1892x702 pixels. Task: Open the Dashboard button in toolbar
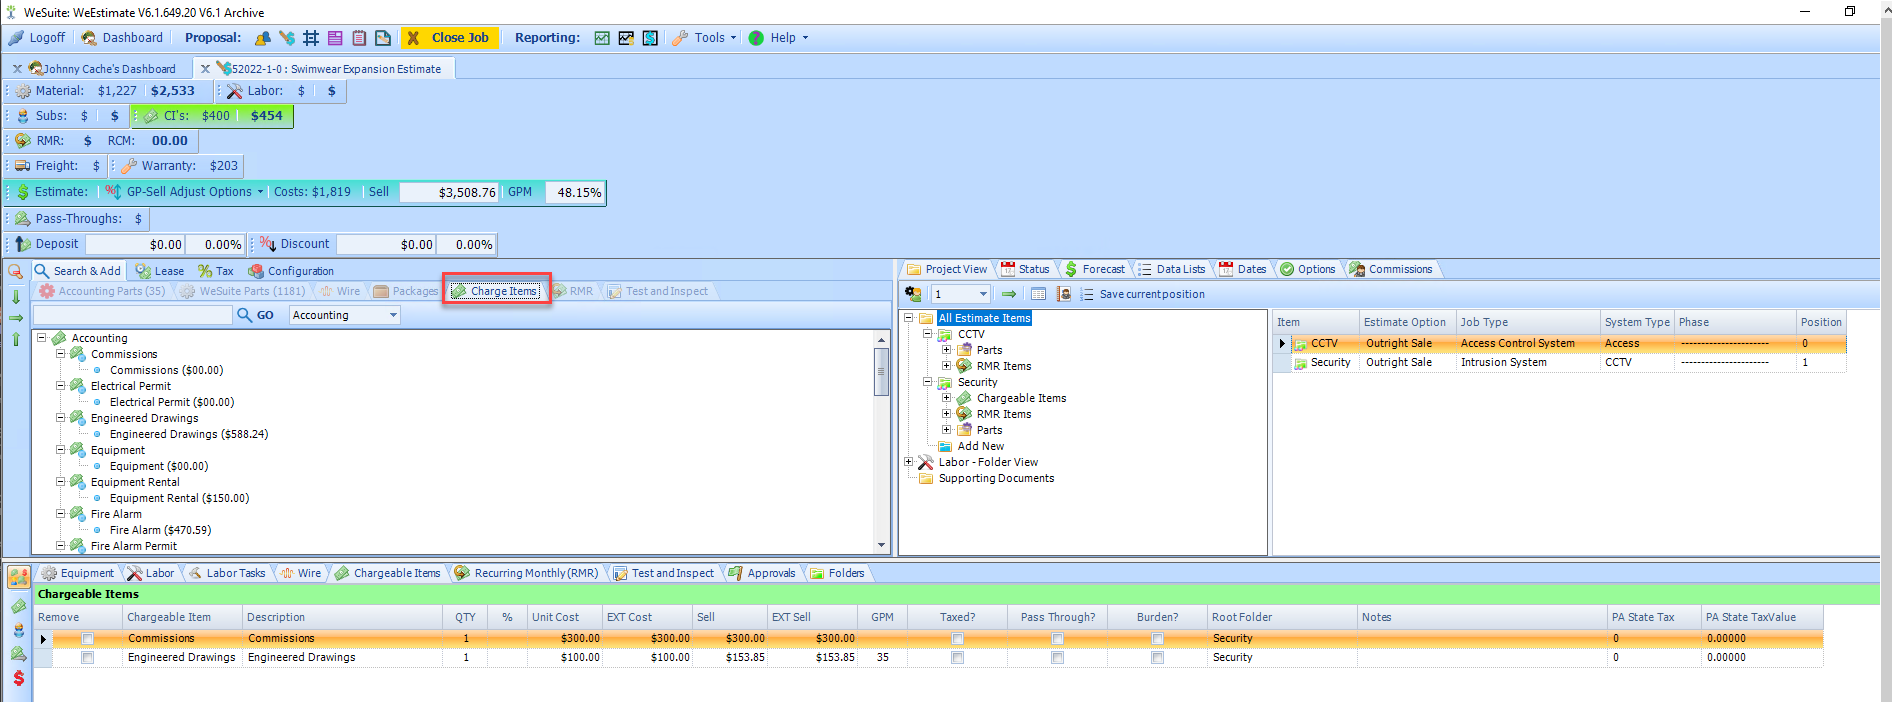pyautogui.click(x=122, y=38)
